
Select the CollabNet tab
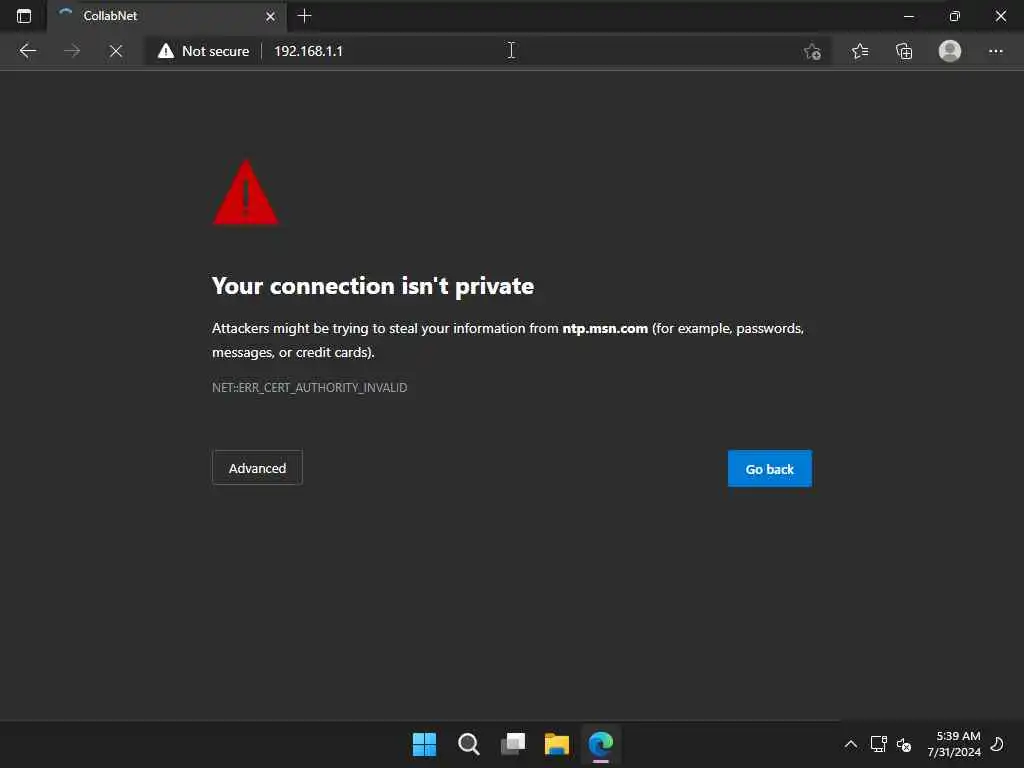167,16
